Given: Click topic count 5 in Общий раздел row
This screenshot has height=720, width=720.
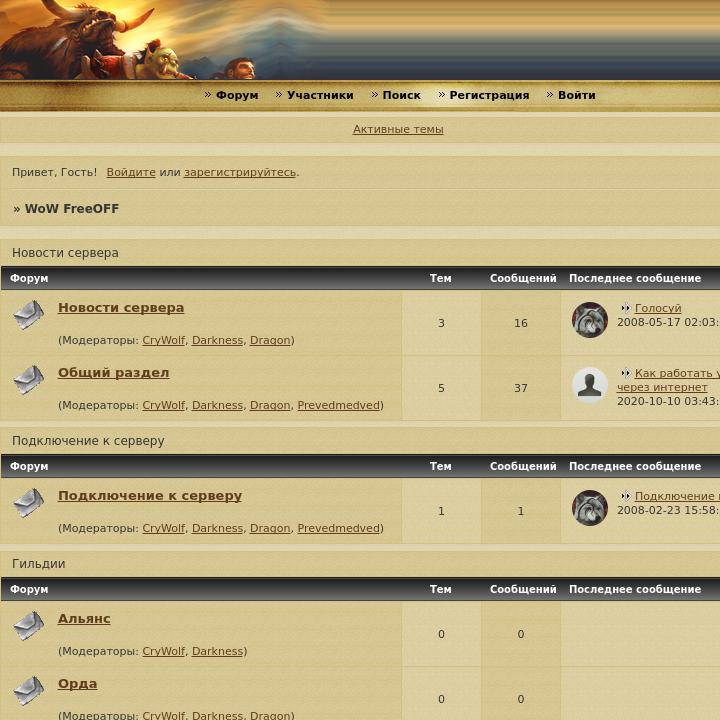Looking at the screenshot, I should point(441,388).
